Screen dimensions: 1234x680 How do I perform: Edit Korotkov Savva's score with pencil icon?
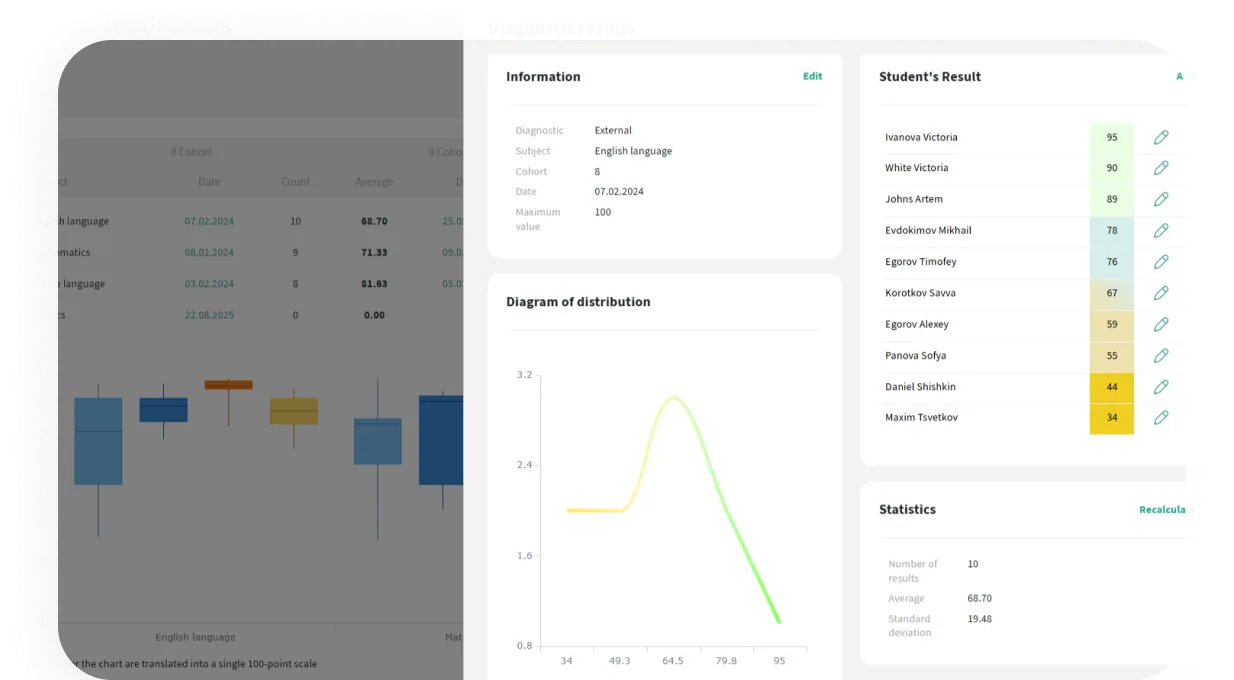pyautogui.click(x=1160, y=293)
